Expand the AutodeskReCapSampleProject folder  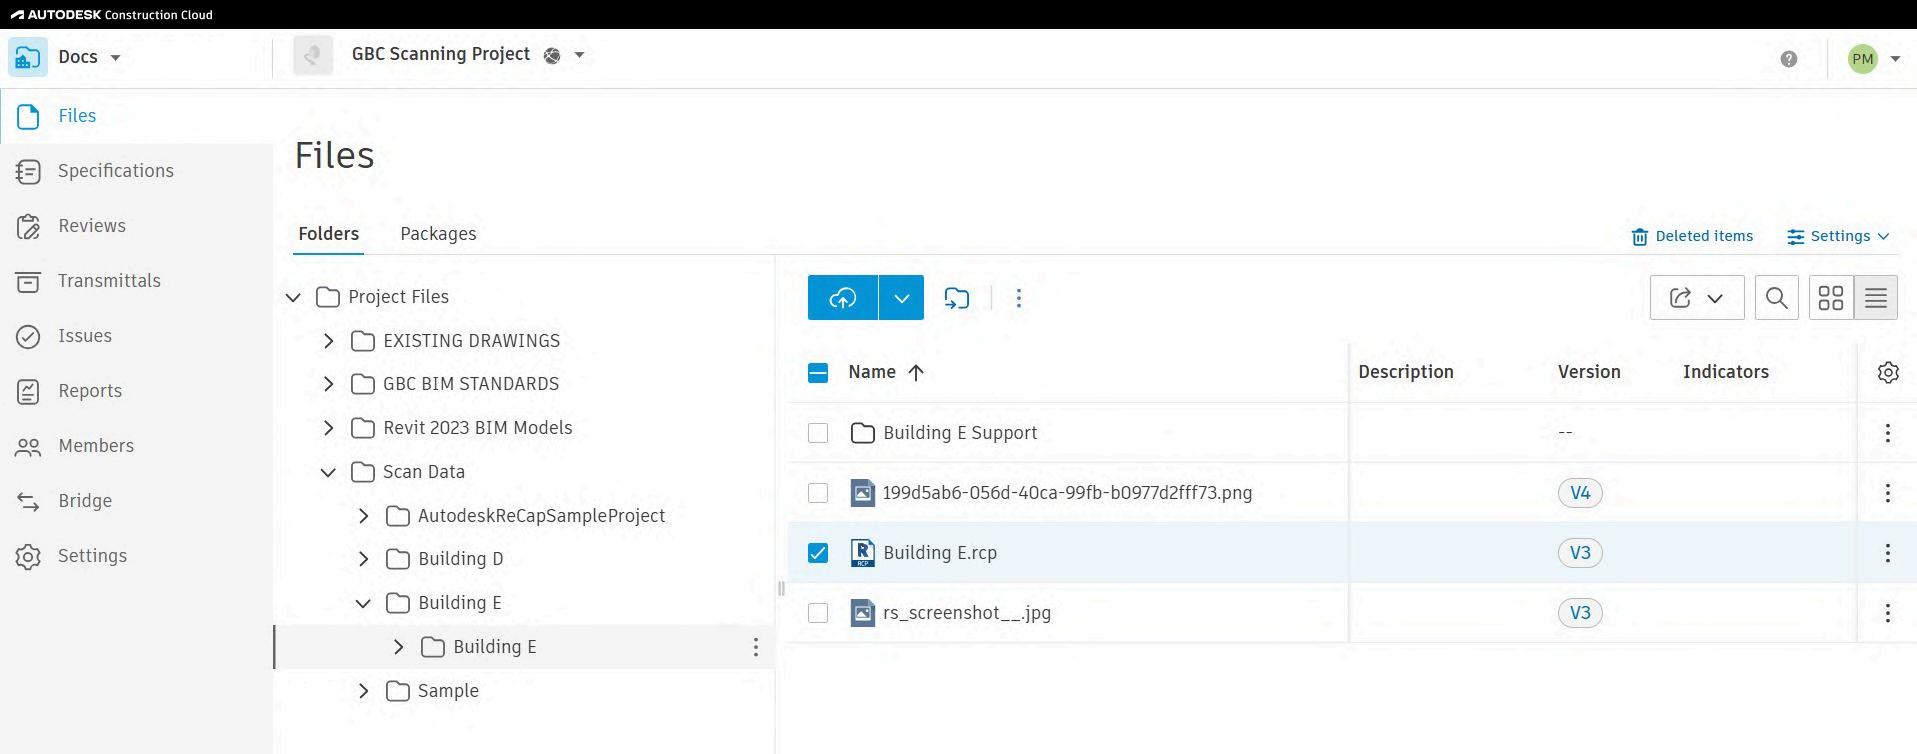pos(363,516)
